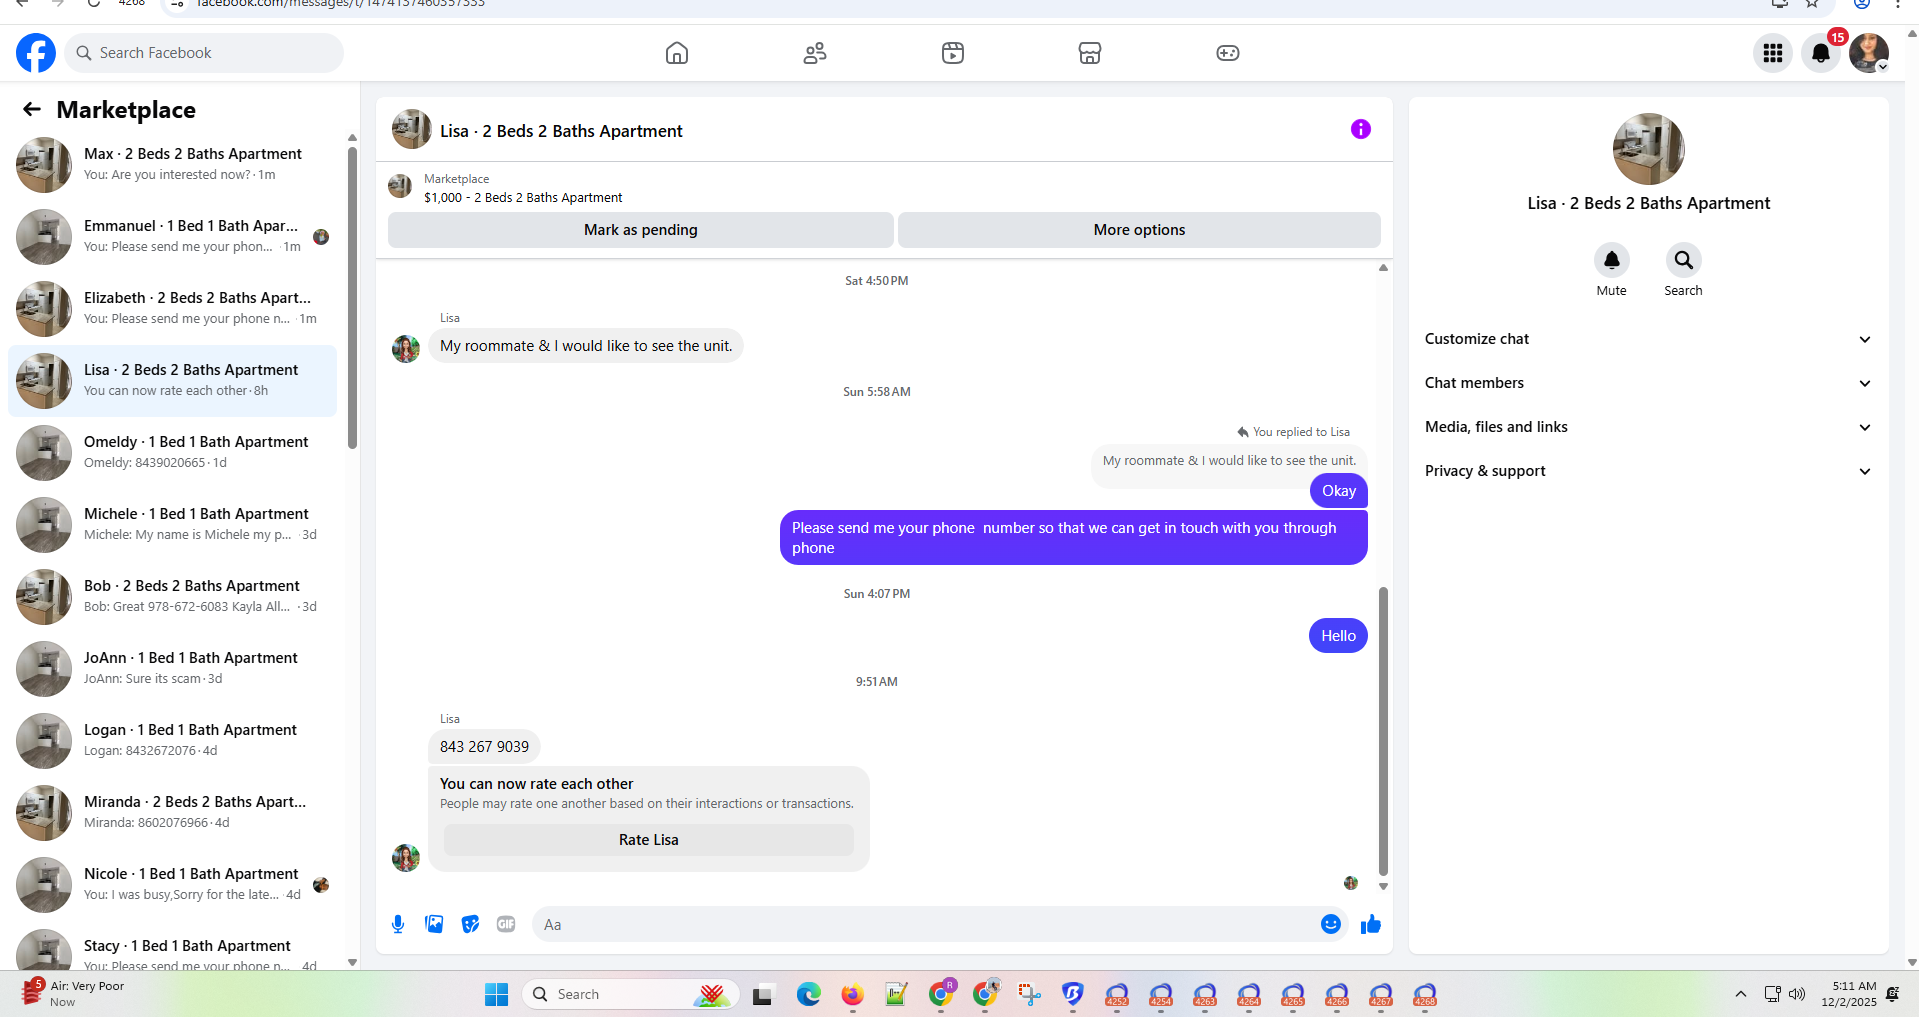This screenshot has width=1919, height=1017.
Task: Expand Media, files and links section
Action: [1648, 427]
